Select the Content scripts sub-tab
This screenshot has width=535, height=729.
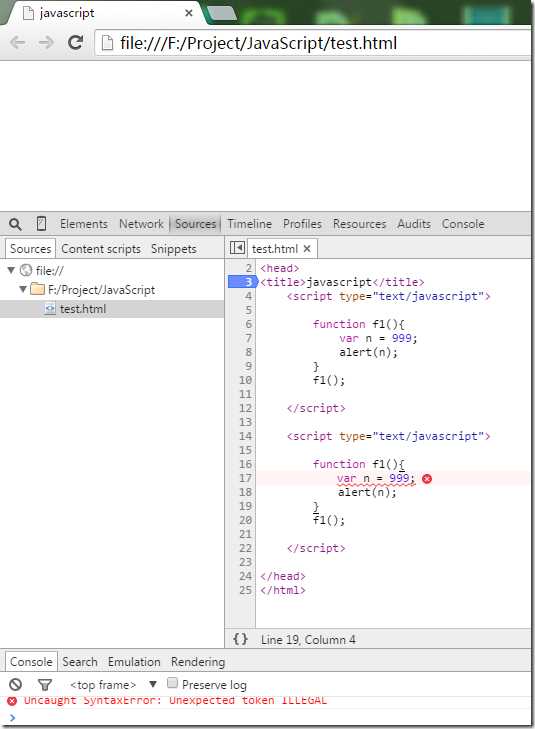point(101,249)
